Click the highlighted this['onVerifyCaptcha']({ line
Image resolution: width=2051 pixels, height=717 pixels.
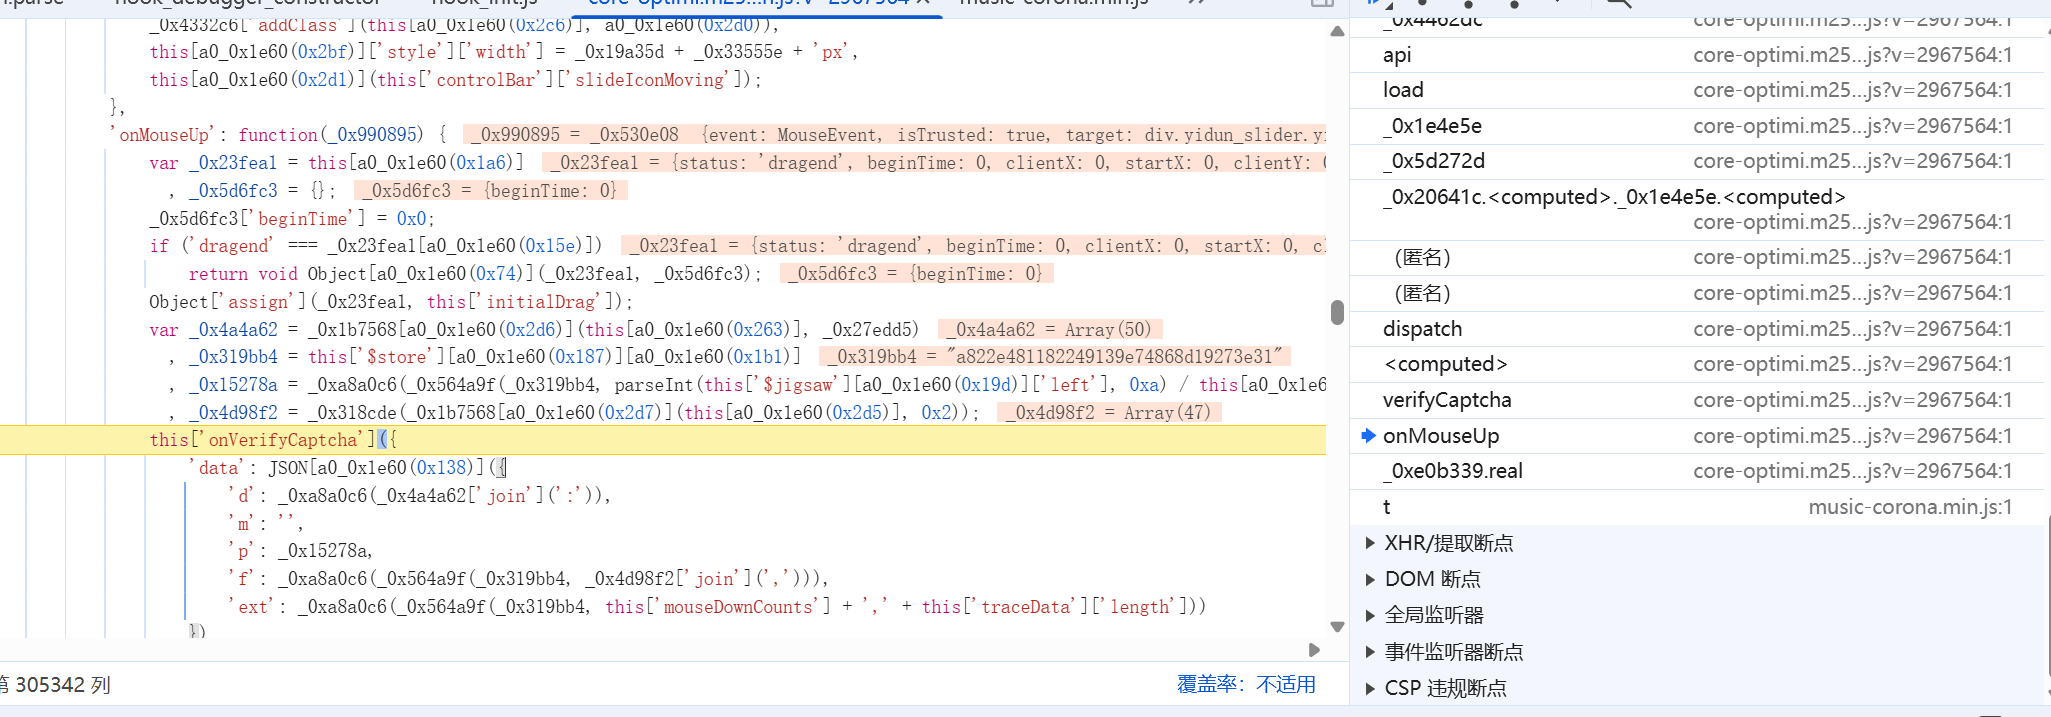[663, 440]
